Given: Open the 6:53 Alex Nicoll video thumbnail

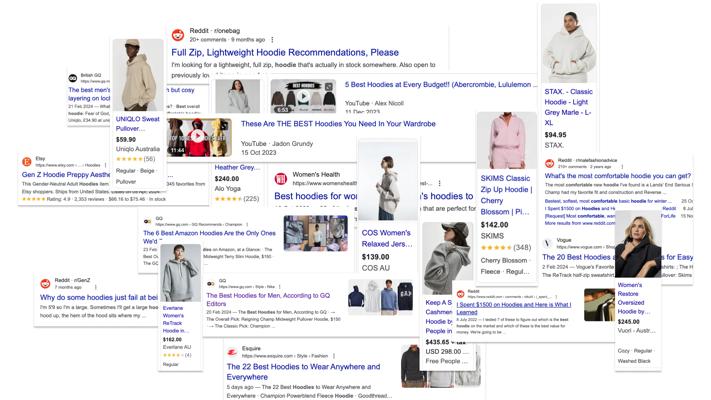Looking at the screenshot, I should [x=305, y=95].
